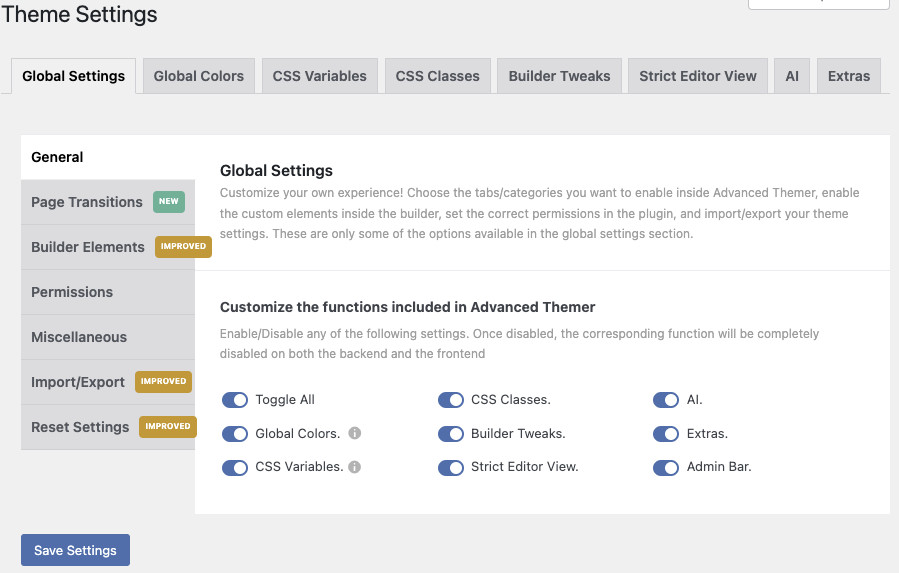The image size is (899, 573).
Task: Open the Strict Editor View tab
Action: 698,76
